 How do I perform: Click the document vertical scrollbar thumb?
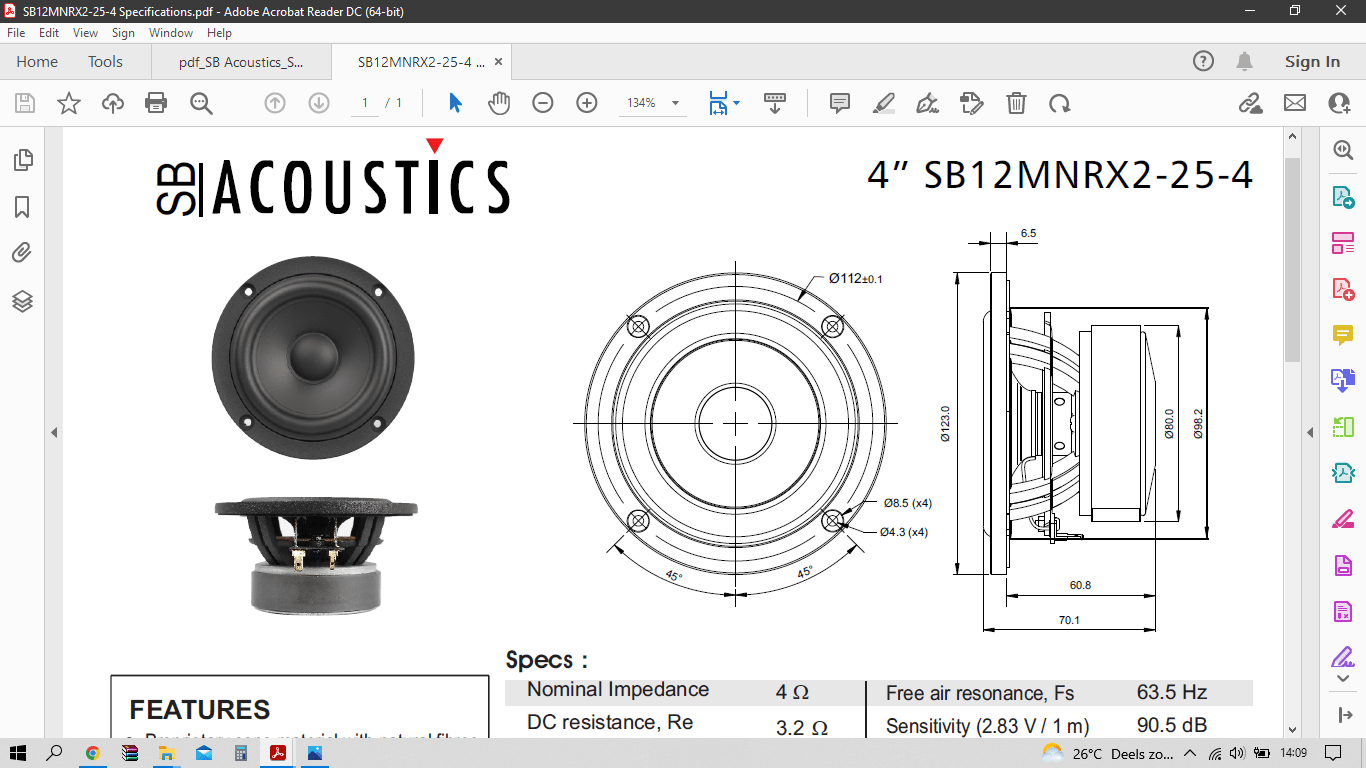point(1292,259)
